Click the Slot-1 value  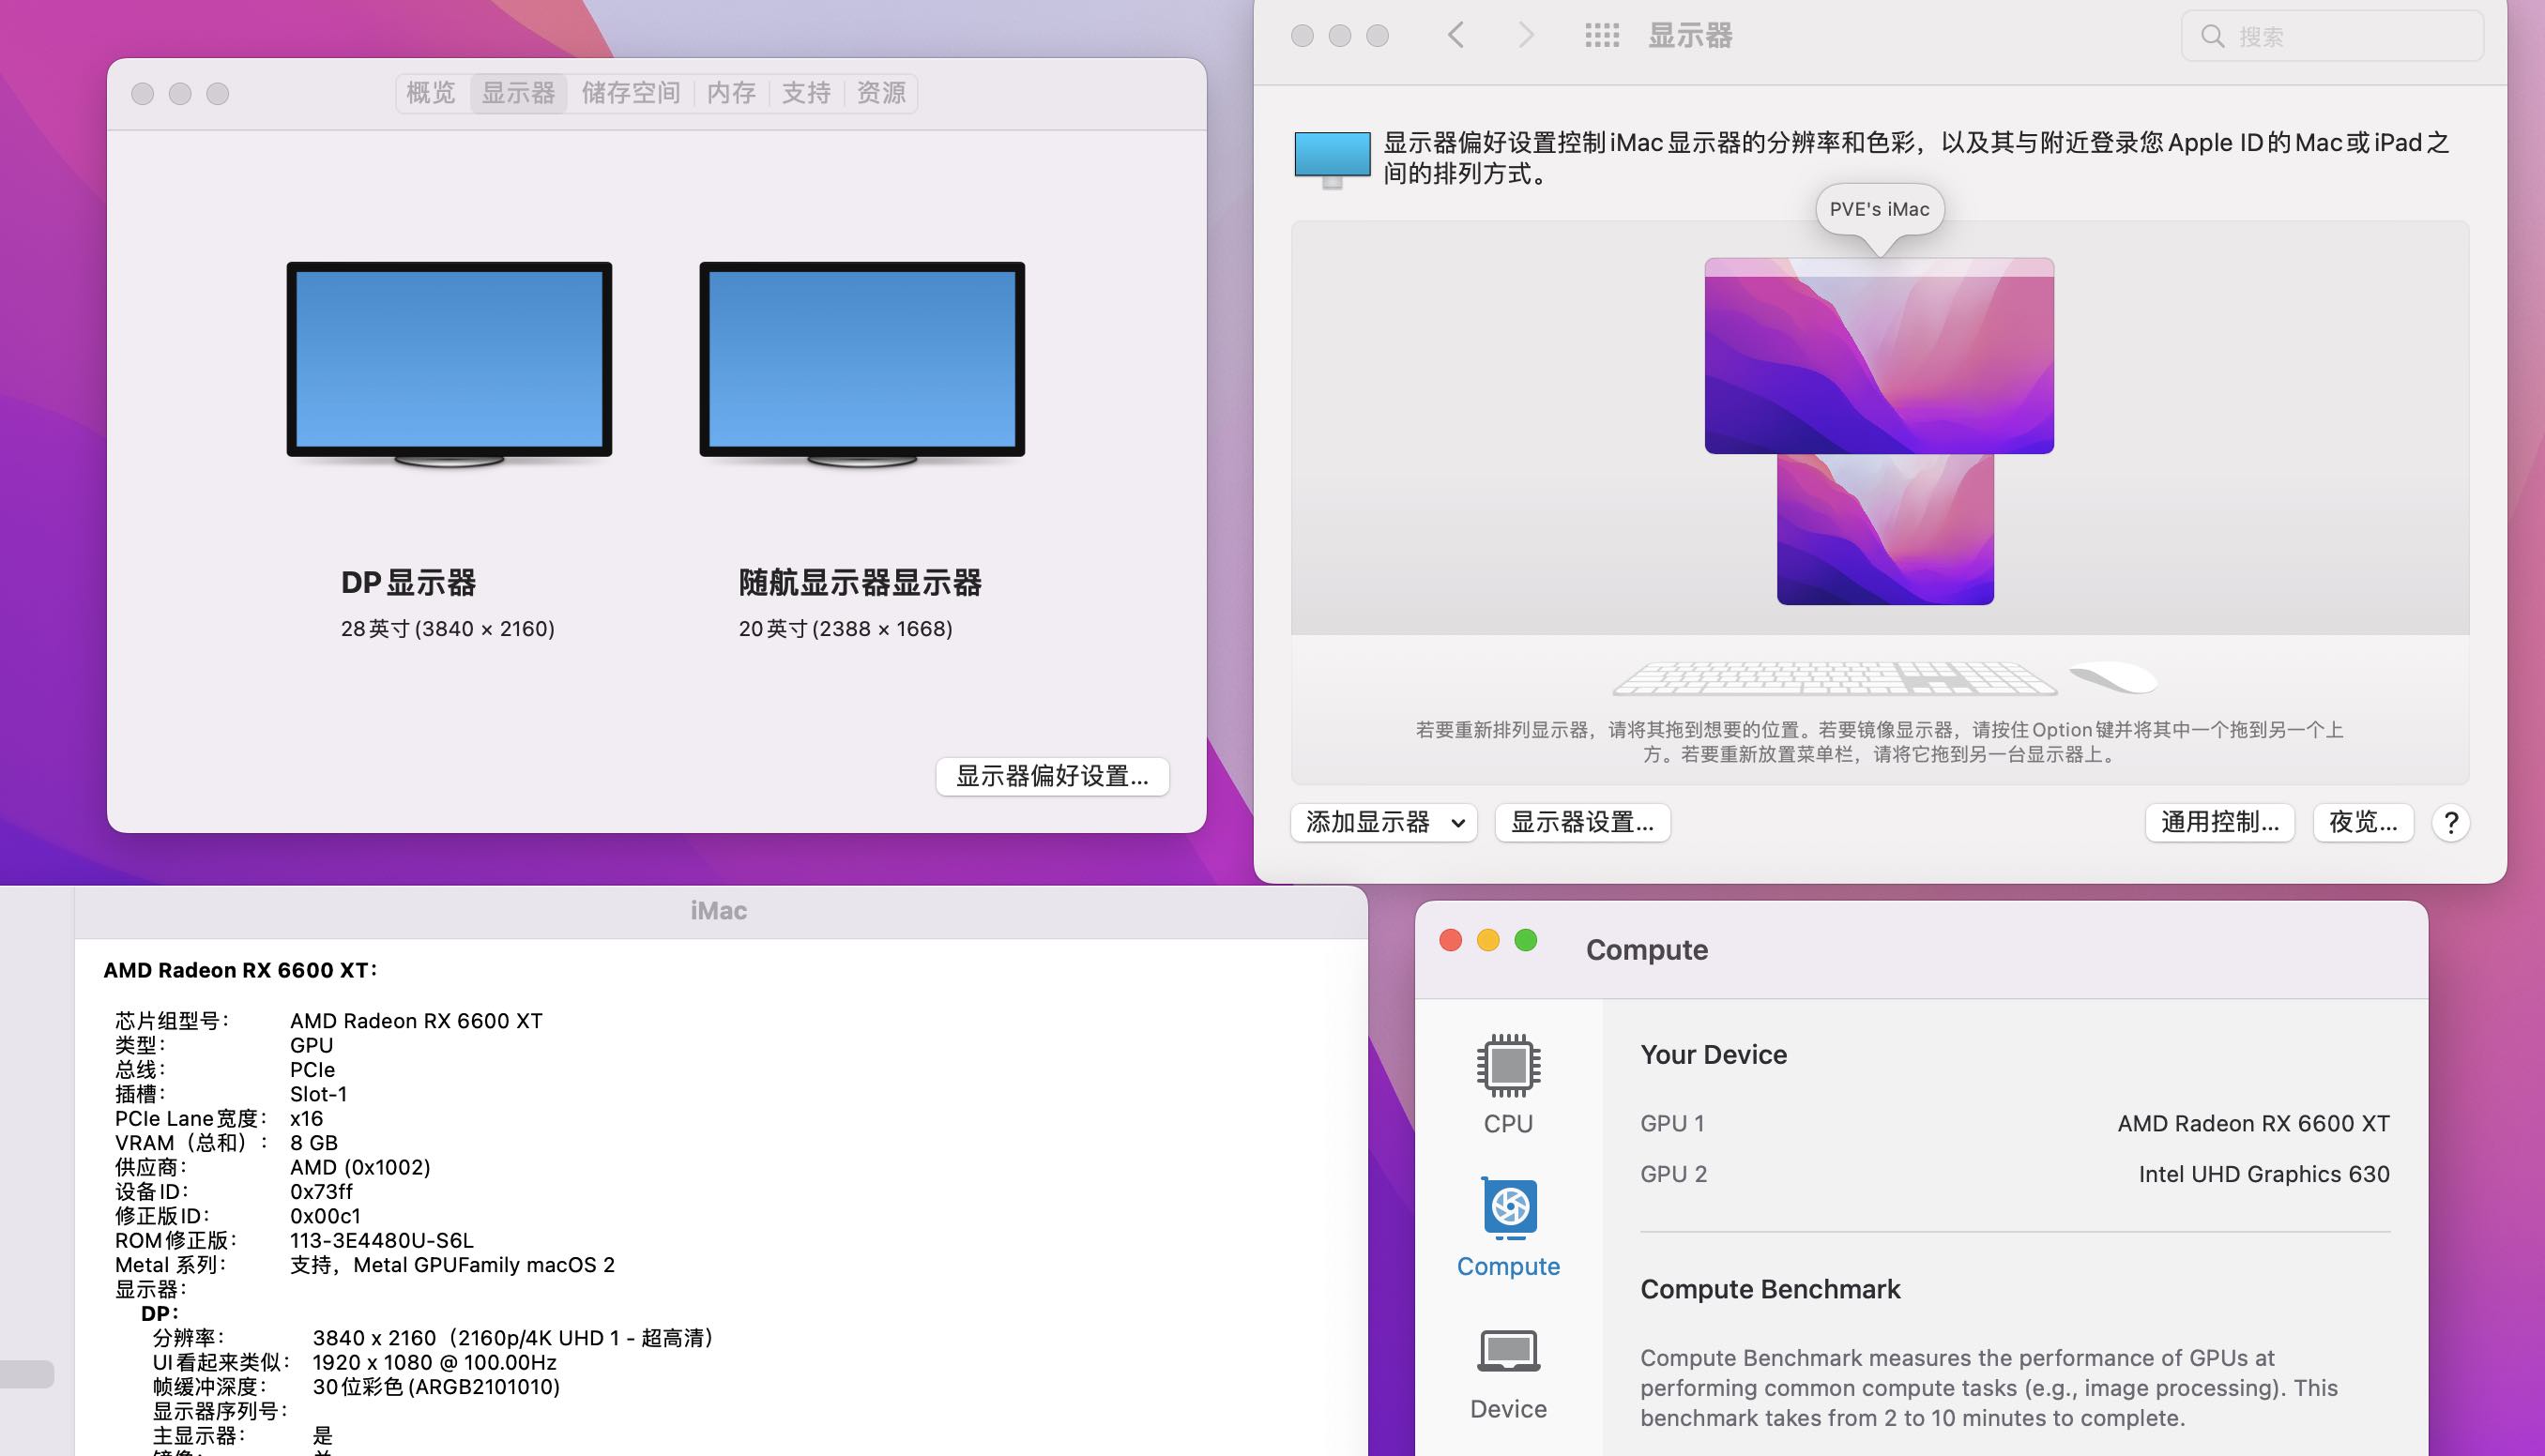coord(318,1094)
